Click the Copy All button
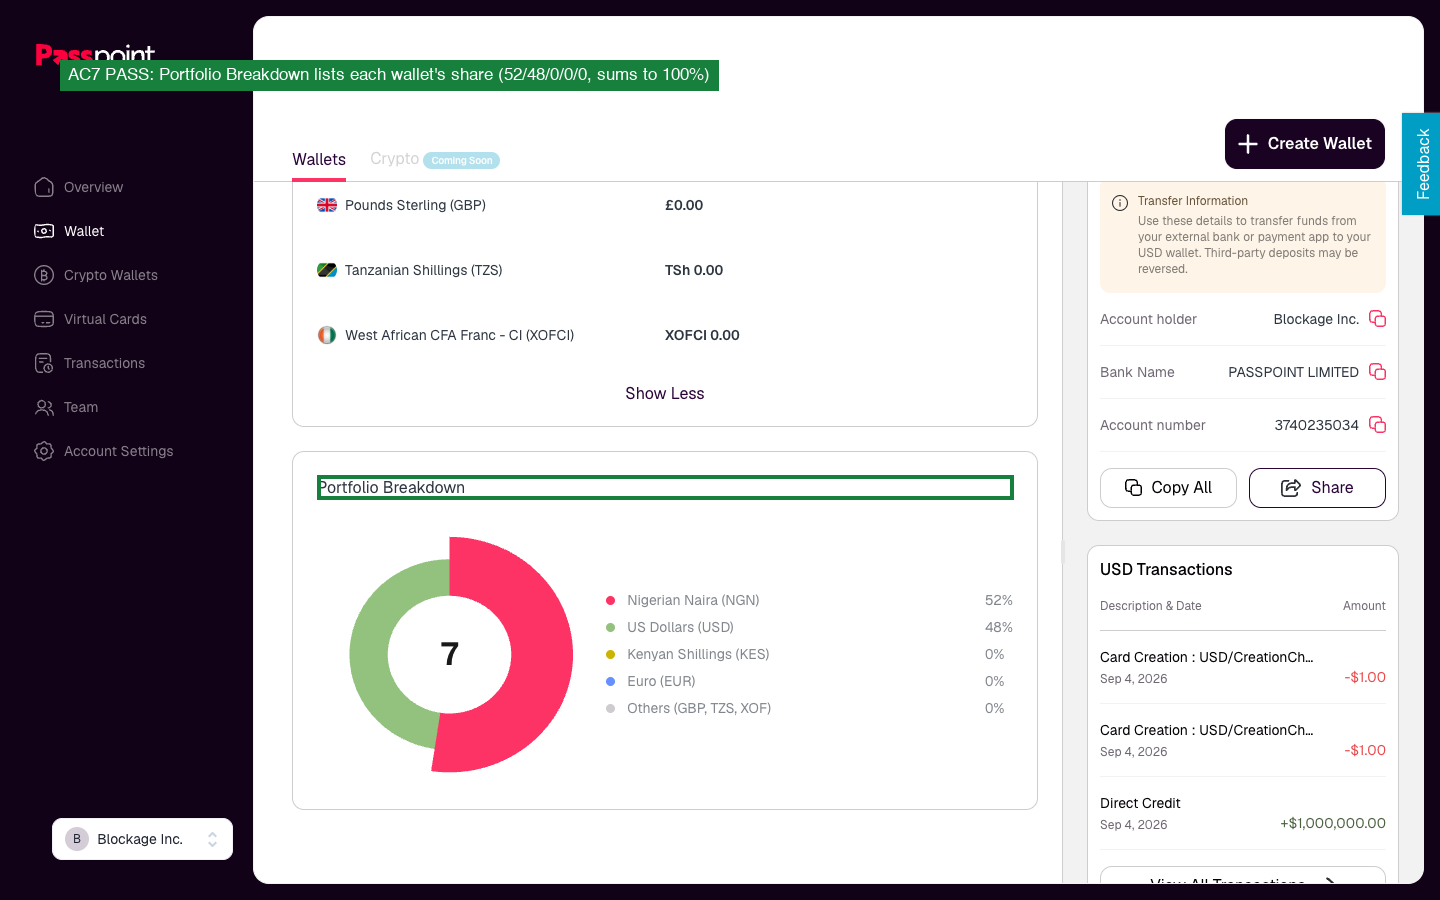This screenshot has width=1440, height=900. click(x=1168, y=488)
